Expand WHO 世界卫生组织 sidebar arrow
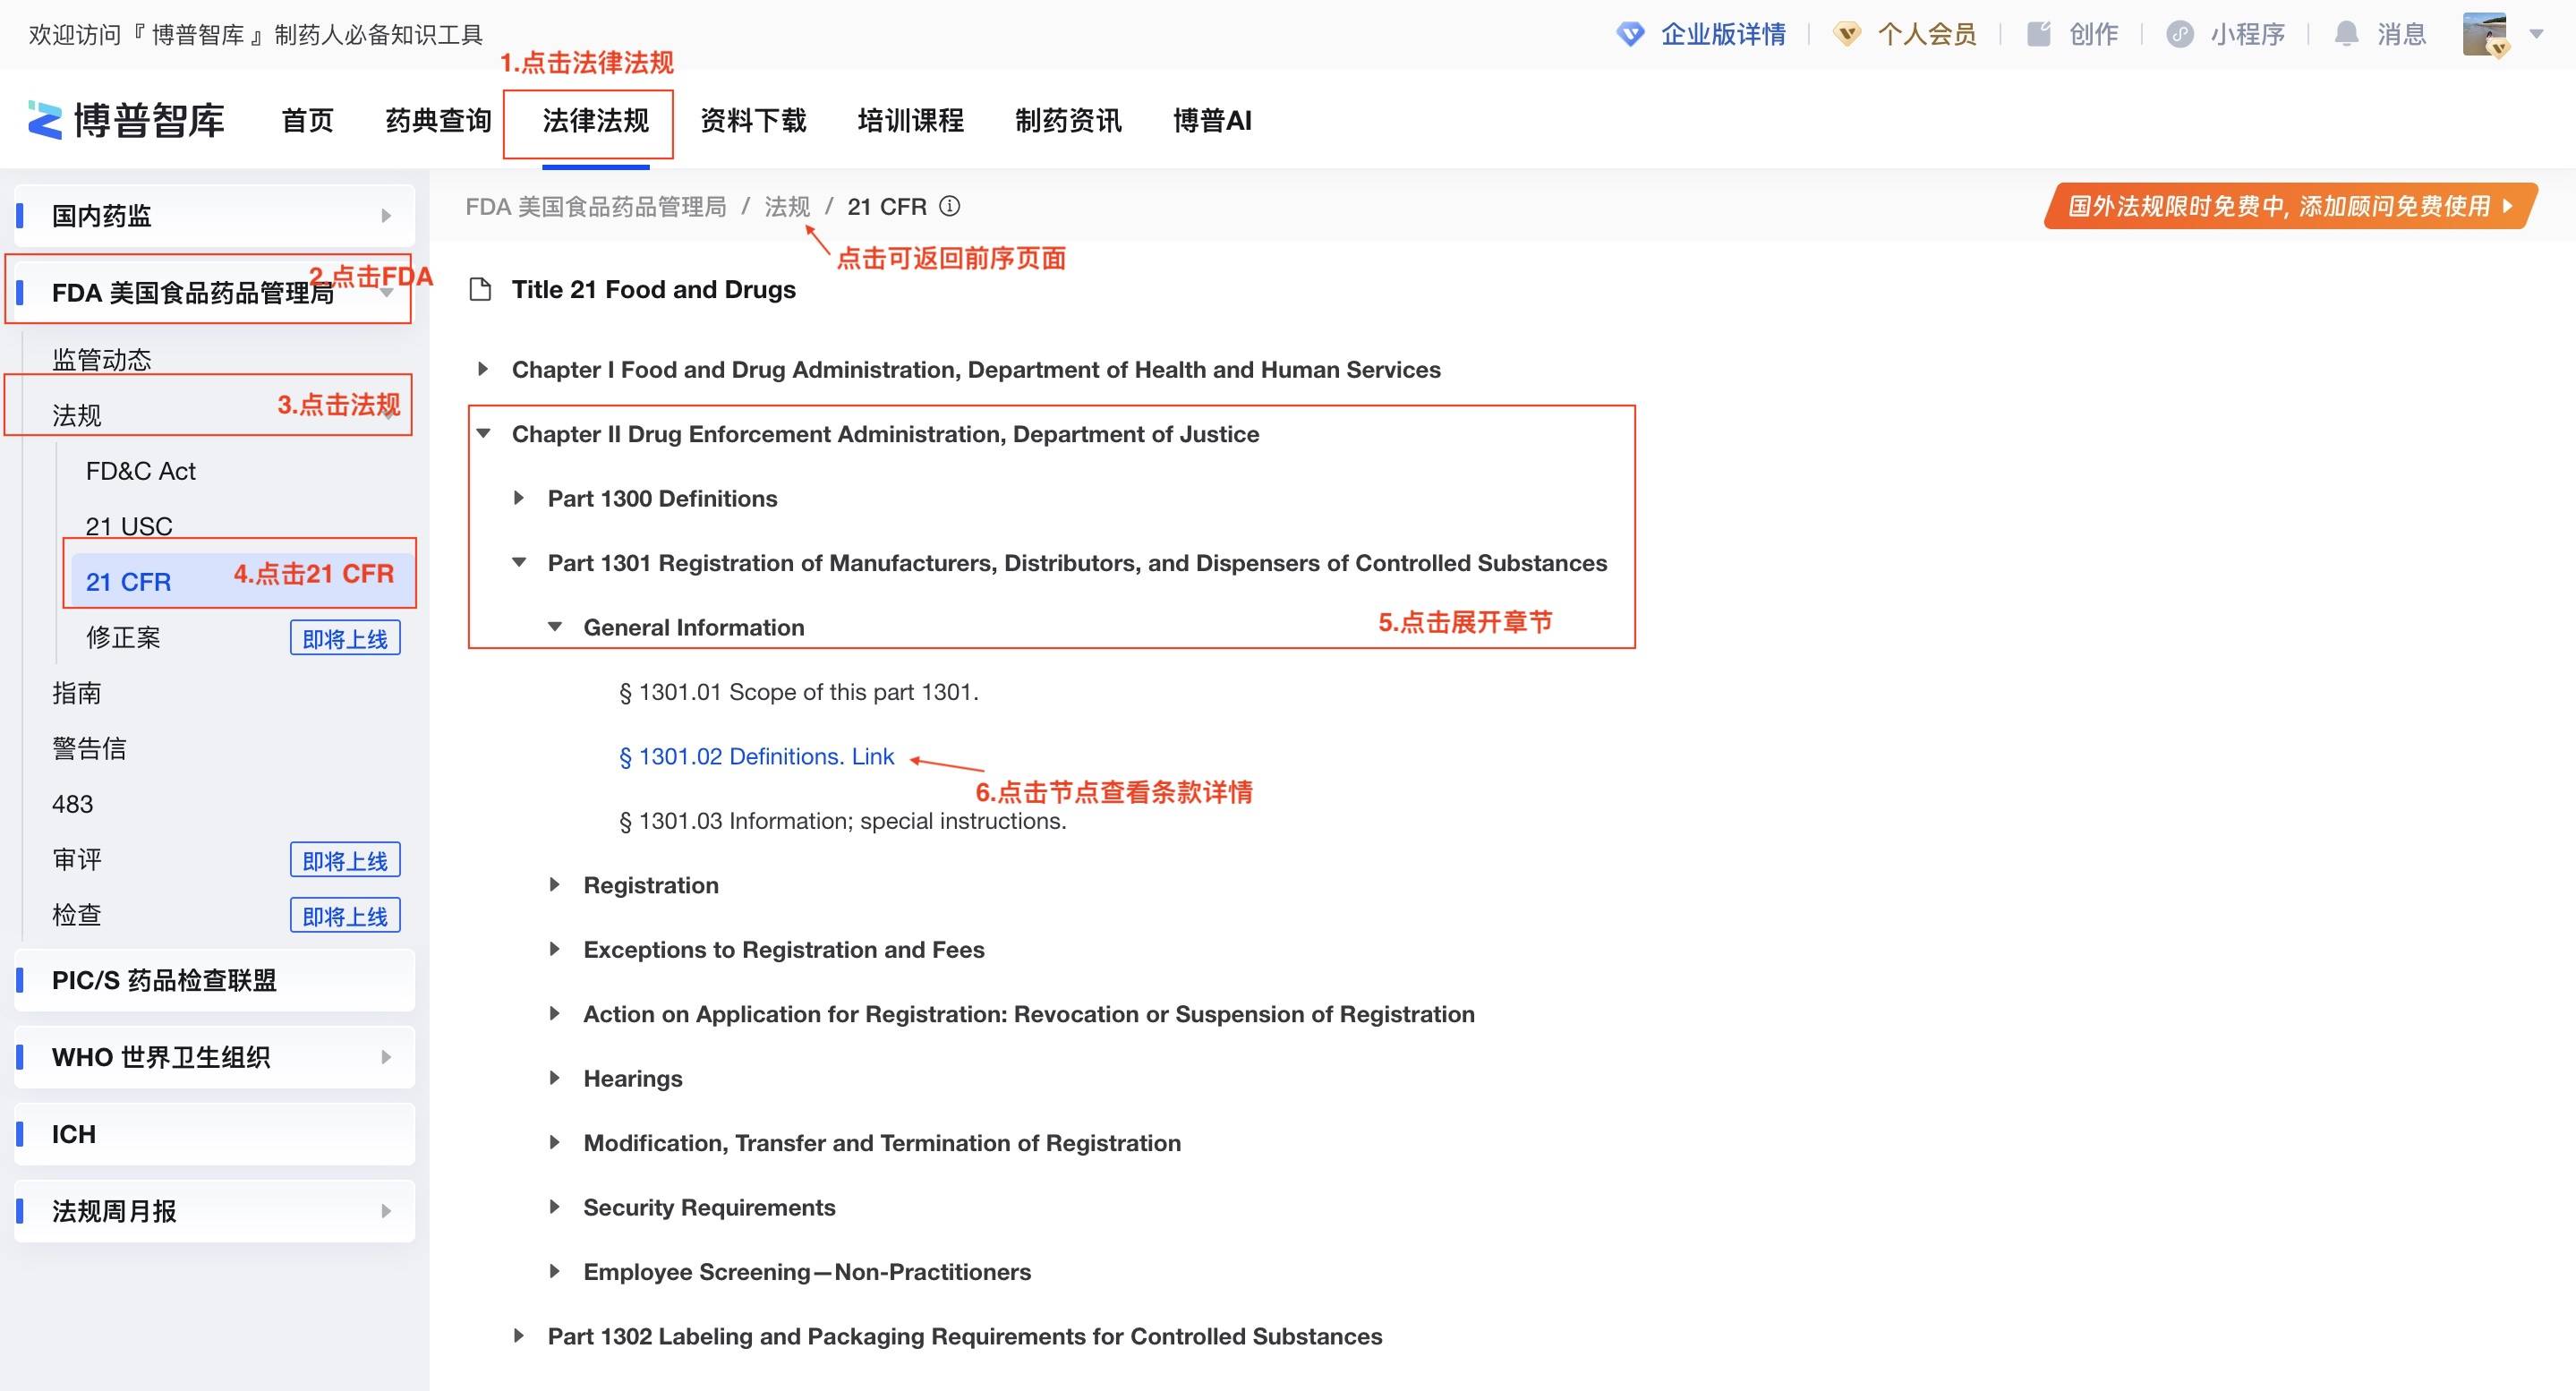Image resolution: width=2576 pixels, height=1391 pixels. tap(386, 1057)
